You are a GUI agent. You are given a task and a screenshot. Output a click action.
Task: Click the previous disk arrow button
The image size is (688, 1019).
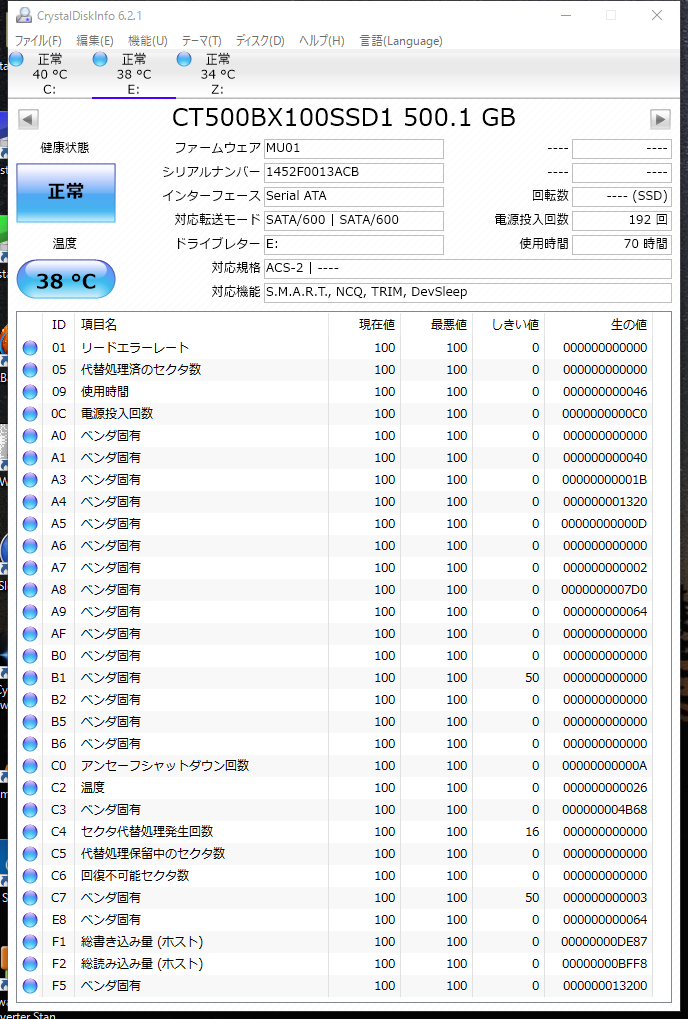[27, 120]
